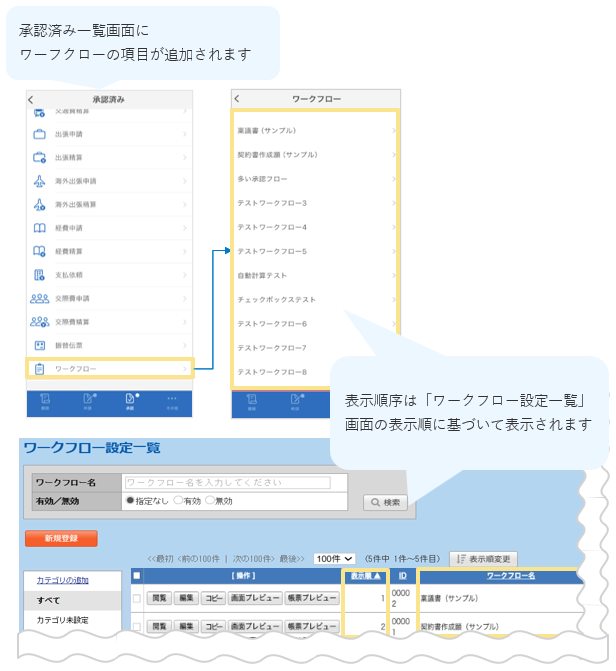Tap the book icon for 経費精算
Image resolution: width=616 pixels, height=671 pixels.
pyautogui.click(x=39, y=251)
